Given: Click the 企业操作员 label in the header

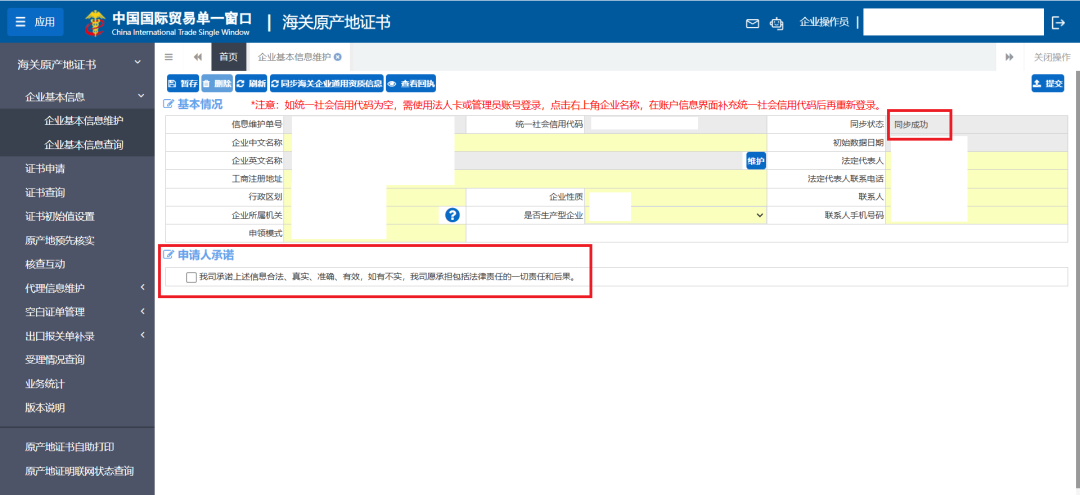Looking at the screenshot, I should [824, 22].
